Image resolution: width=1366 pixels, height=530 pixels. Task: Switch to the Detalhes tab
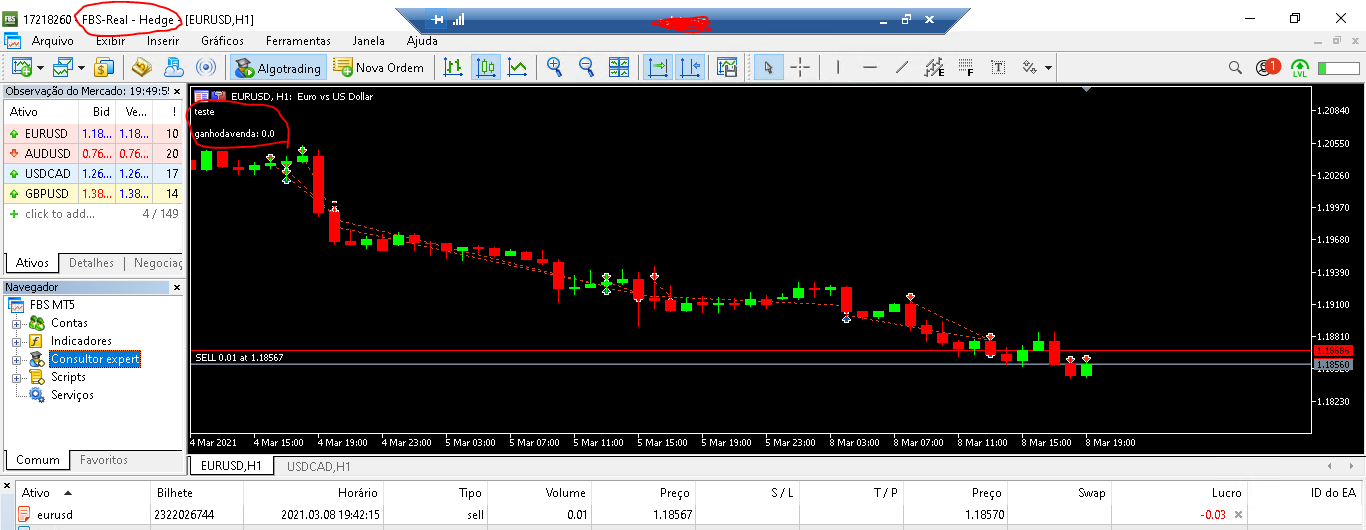pyautogui.click(x=92, y=263)
